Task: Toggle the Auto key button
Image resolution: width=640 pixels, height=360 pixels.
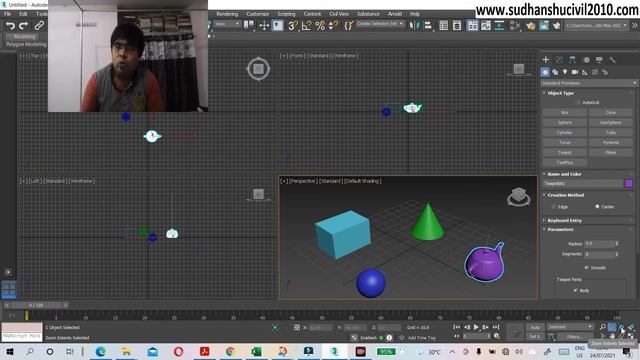Action: click(535, 327)
